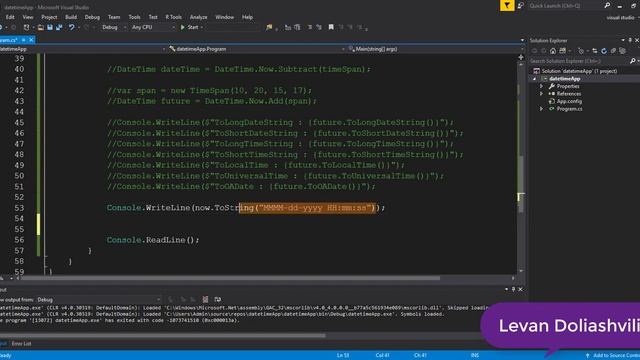Viewport: 640px width, 360px height.
Task: Click the increase indent toolbar icon
Action: pyautogui.click(x=297, y=27)
